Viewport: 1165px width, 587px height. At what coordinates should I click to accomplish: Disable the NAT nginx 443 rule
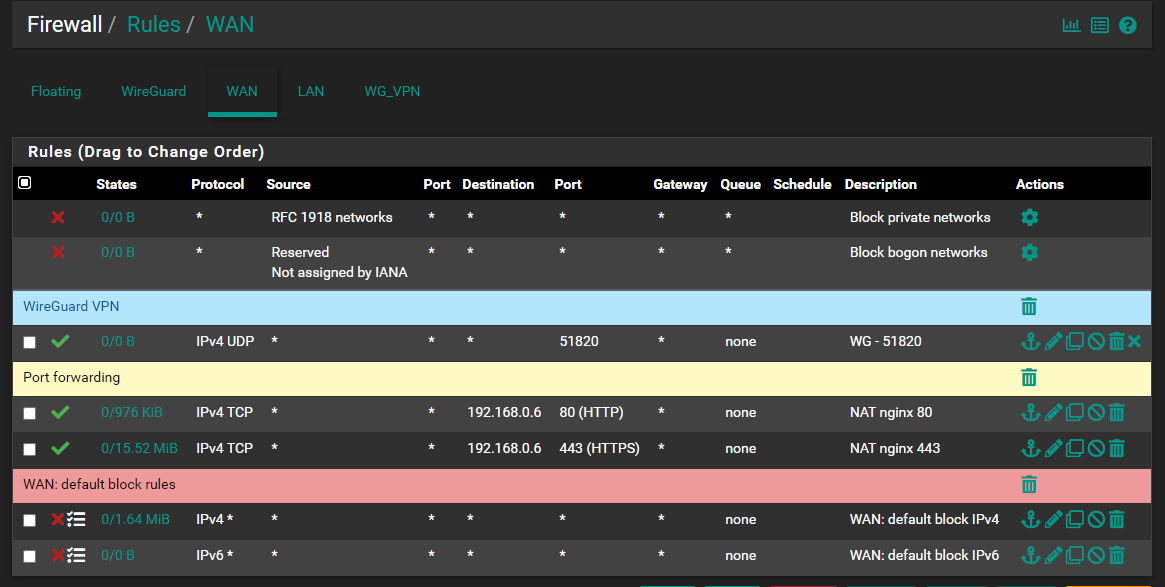point(1096,449)
